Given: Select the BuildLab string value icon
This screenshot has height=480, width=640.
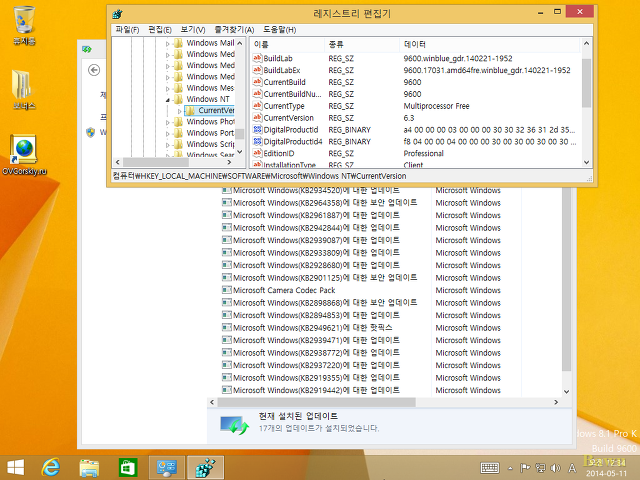Looking at the screenshot, I should pos(257,58).
